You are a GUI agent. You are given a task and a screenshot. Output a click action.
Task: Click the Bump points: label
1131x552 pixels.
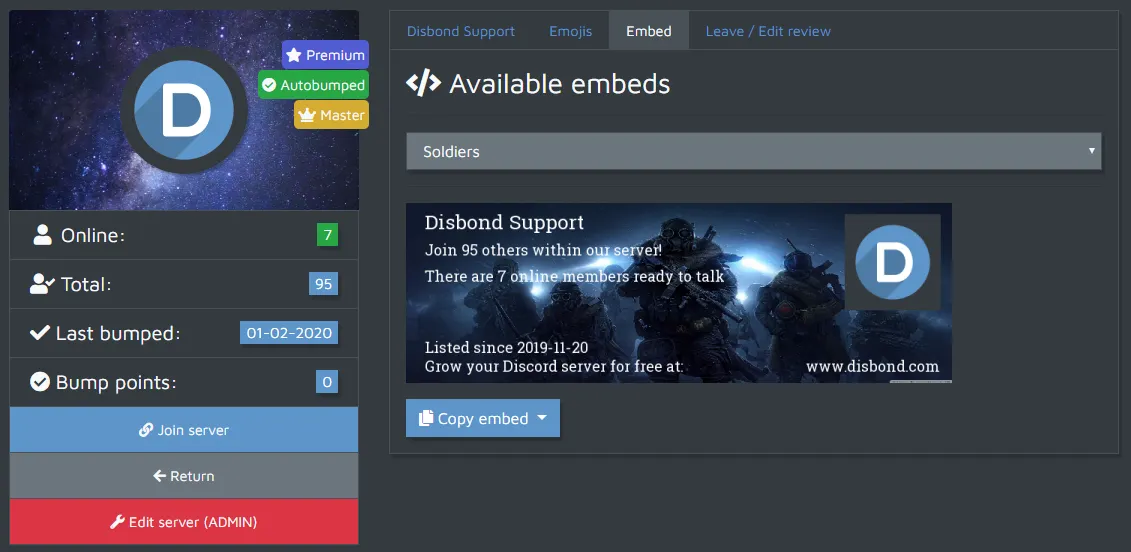[116, 382]
